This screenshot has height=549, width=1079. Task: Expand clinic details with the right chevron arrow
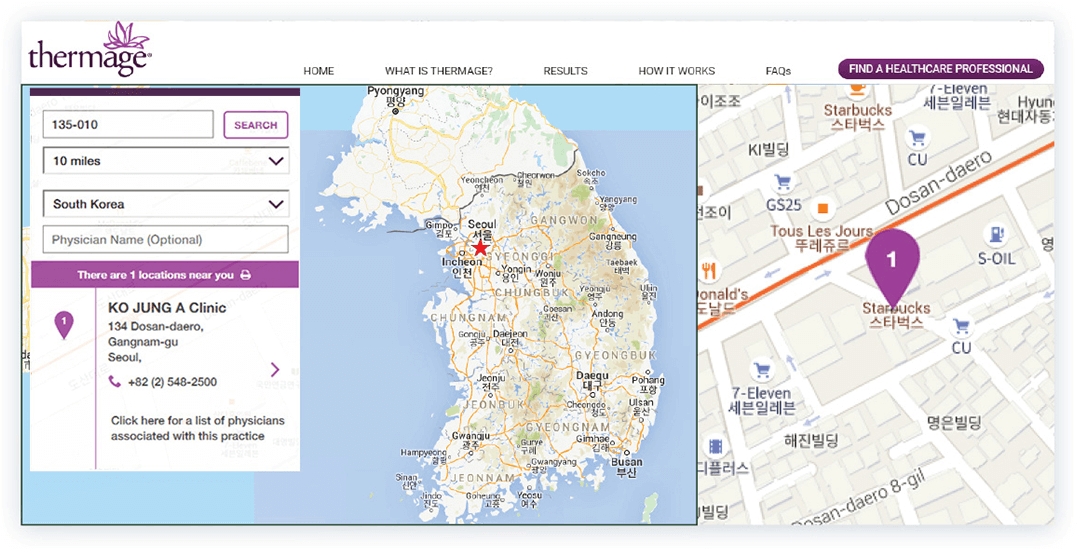coord(275,370)
